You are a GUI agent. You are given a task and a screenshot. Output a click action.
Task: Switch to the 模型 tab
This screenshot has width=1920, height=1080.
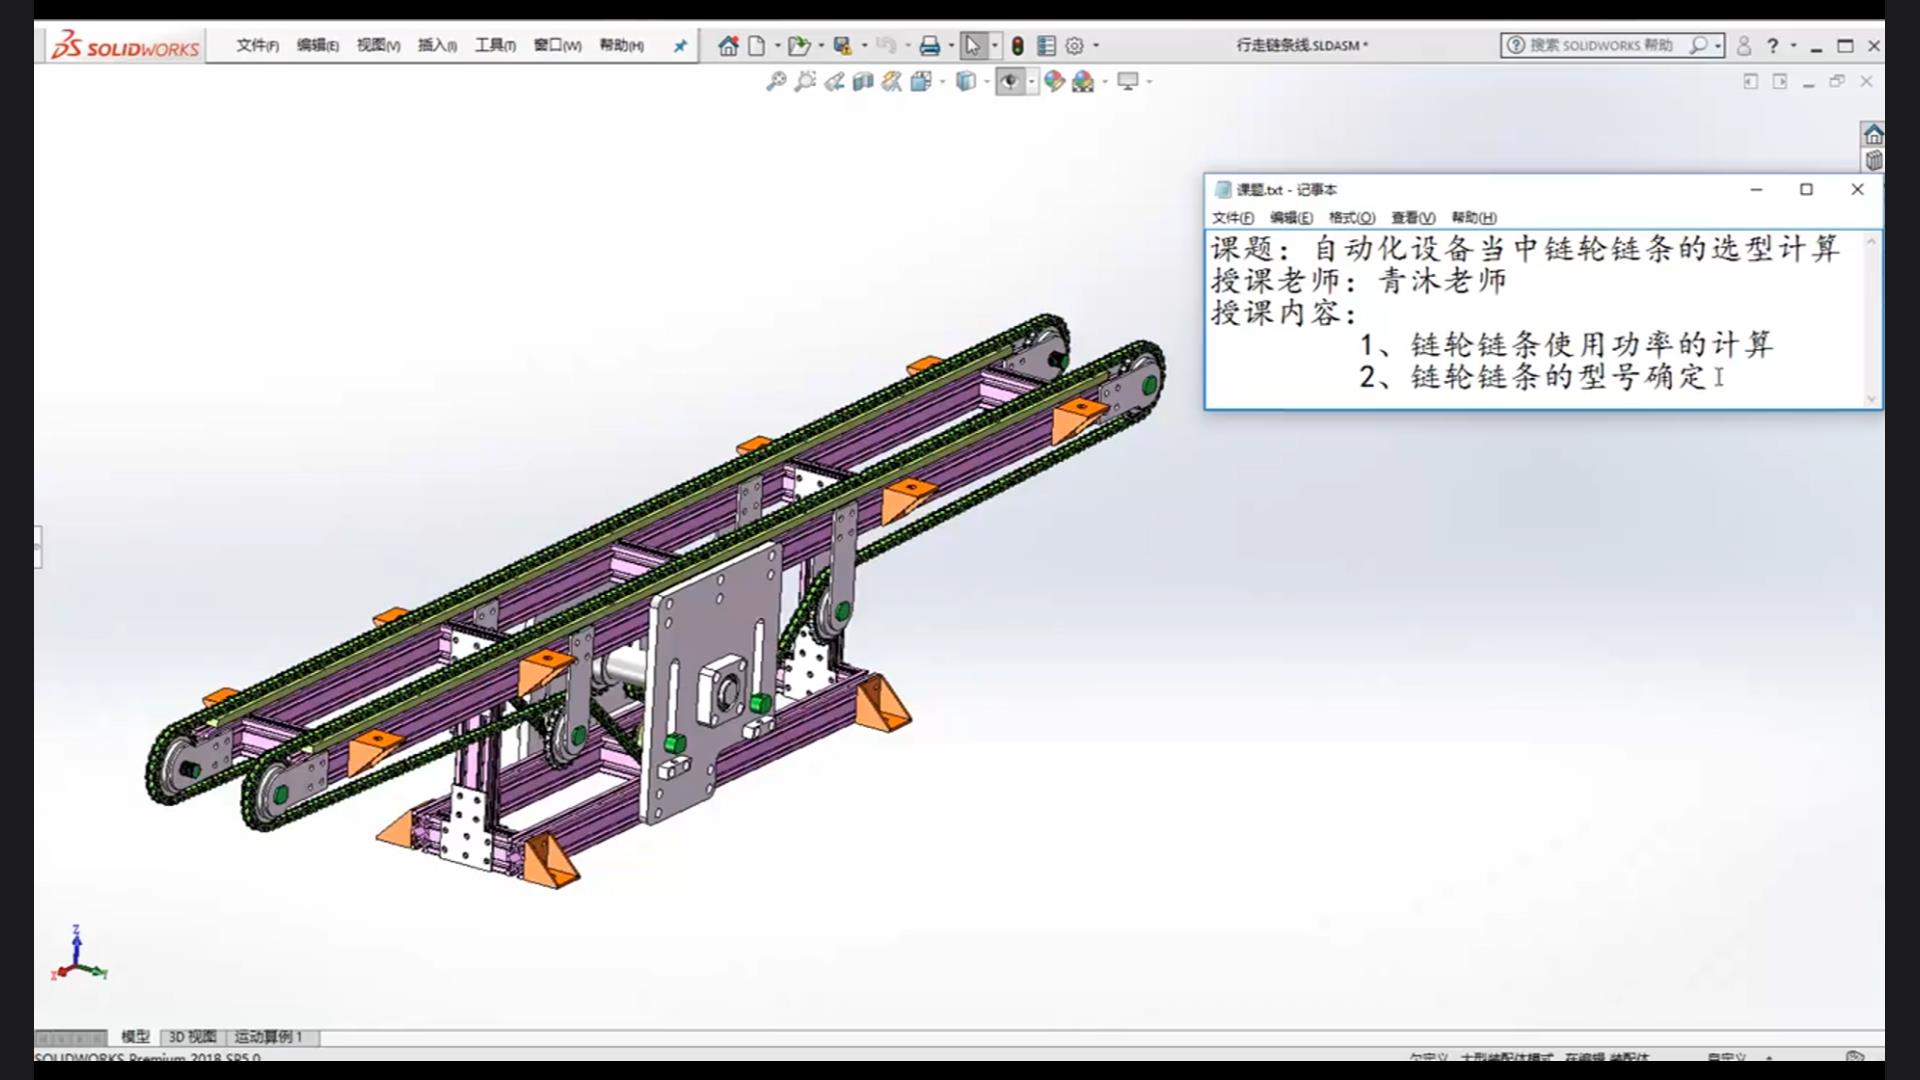(135, 1037)
